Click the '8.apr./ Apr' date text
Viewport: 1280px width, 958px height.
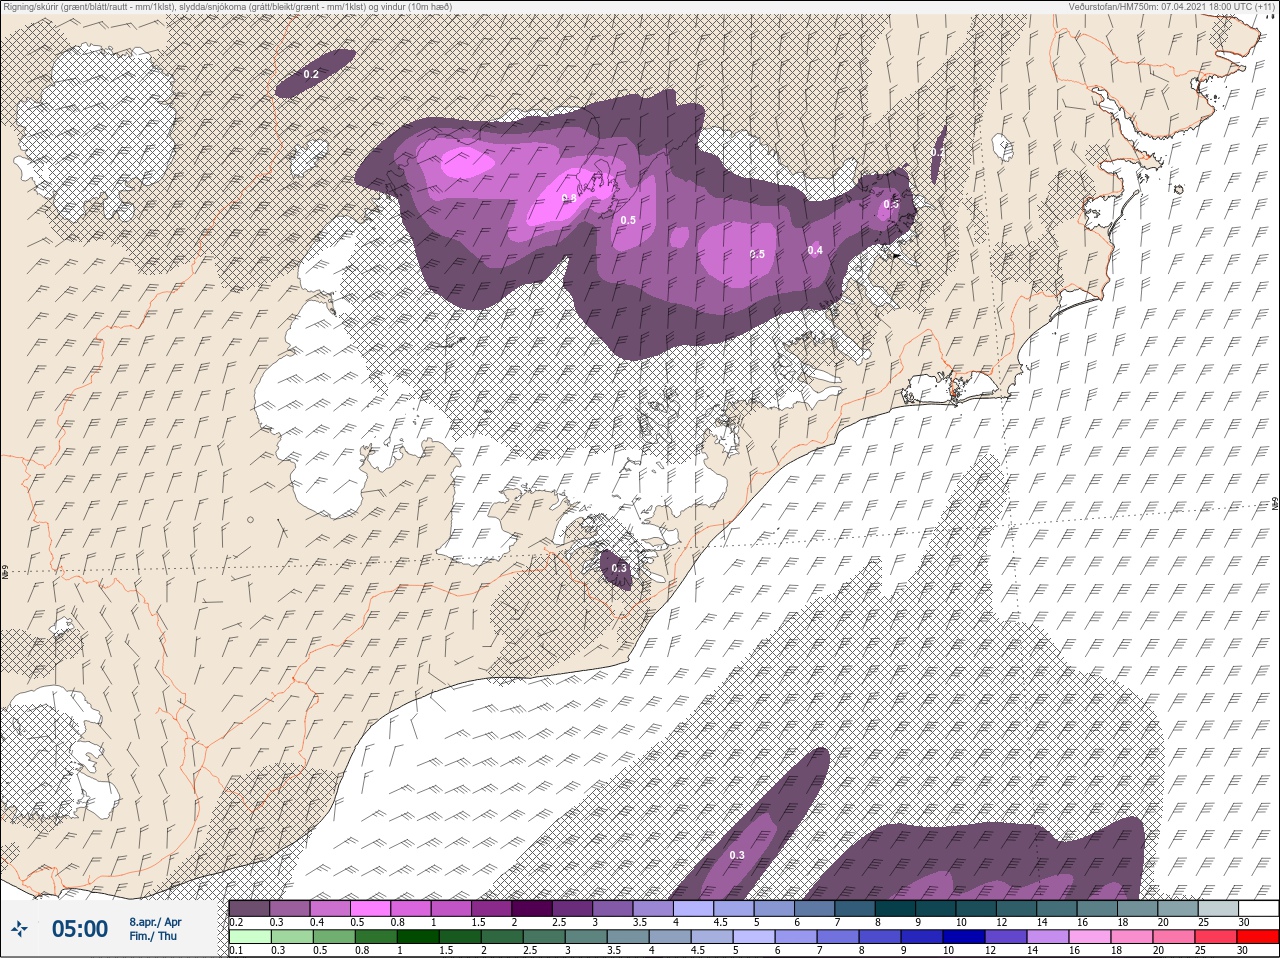click(155, 921)
